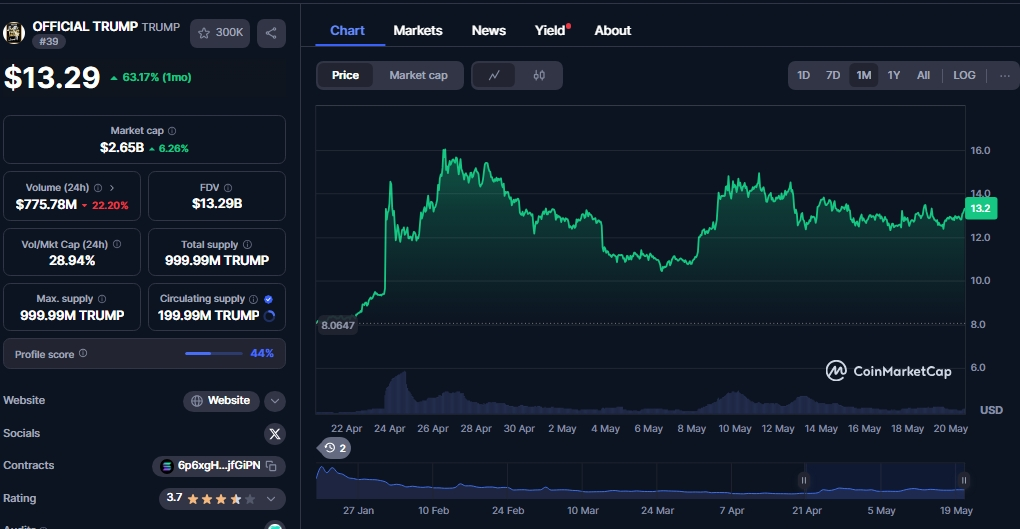
Task: Select the Price chart toggle
Action: (345, 75)
